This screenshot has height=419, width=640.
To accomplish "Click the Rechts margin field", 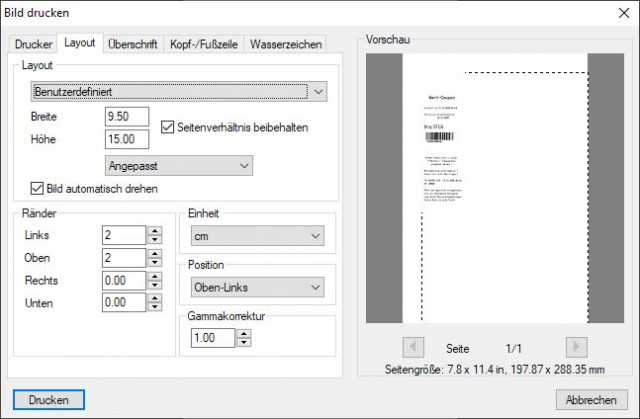I will click(124, 280).
